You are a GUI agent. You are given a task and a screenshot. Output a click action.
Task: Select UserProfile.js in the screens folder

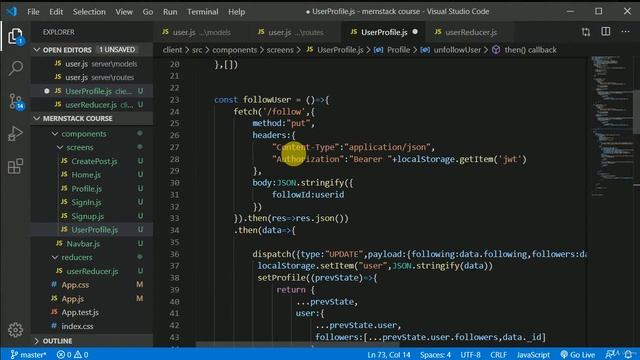click(92, 230)
